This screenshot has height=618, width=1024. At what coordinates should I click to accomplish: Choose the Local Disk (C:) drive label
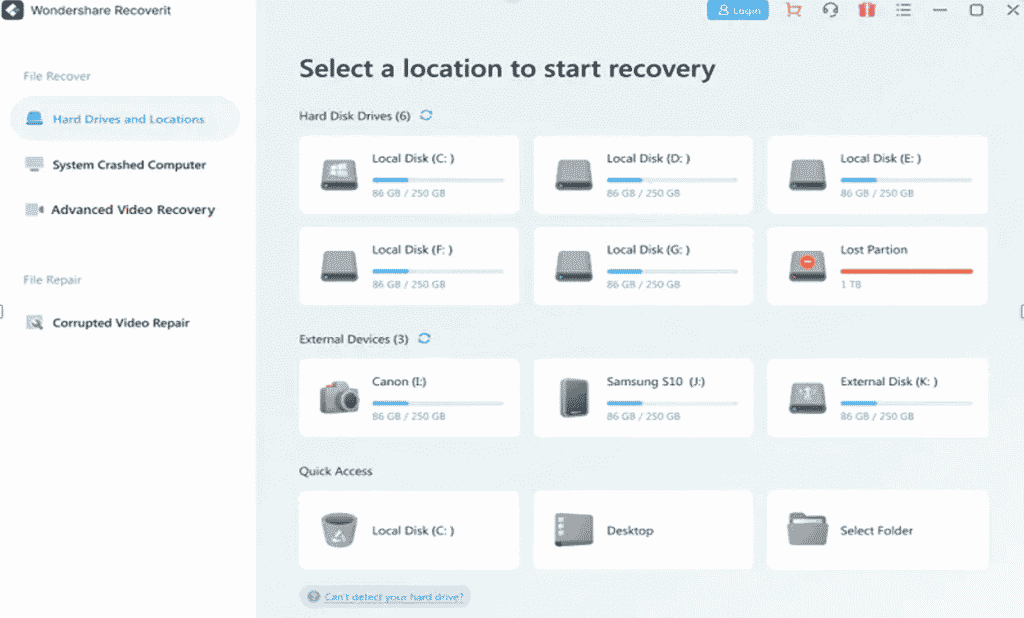(x=413, y=159)
